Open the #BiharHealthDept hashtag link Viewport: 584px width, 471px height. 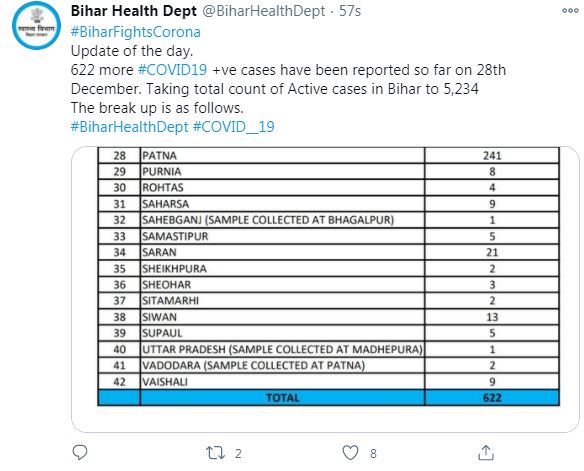(130, 127)
